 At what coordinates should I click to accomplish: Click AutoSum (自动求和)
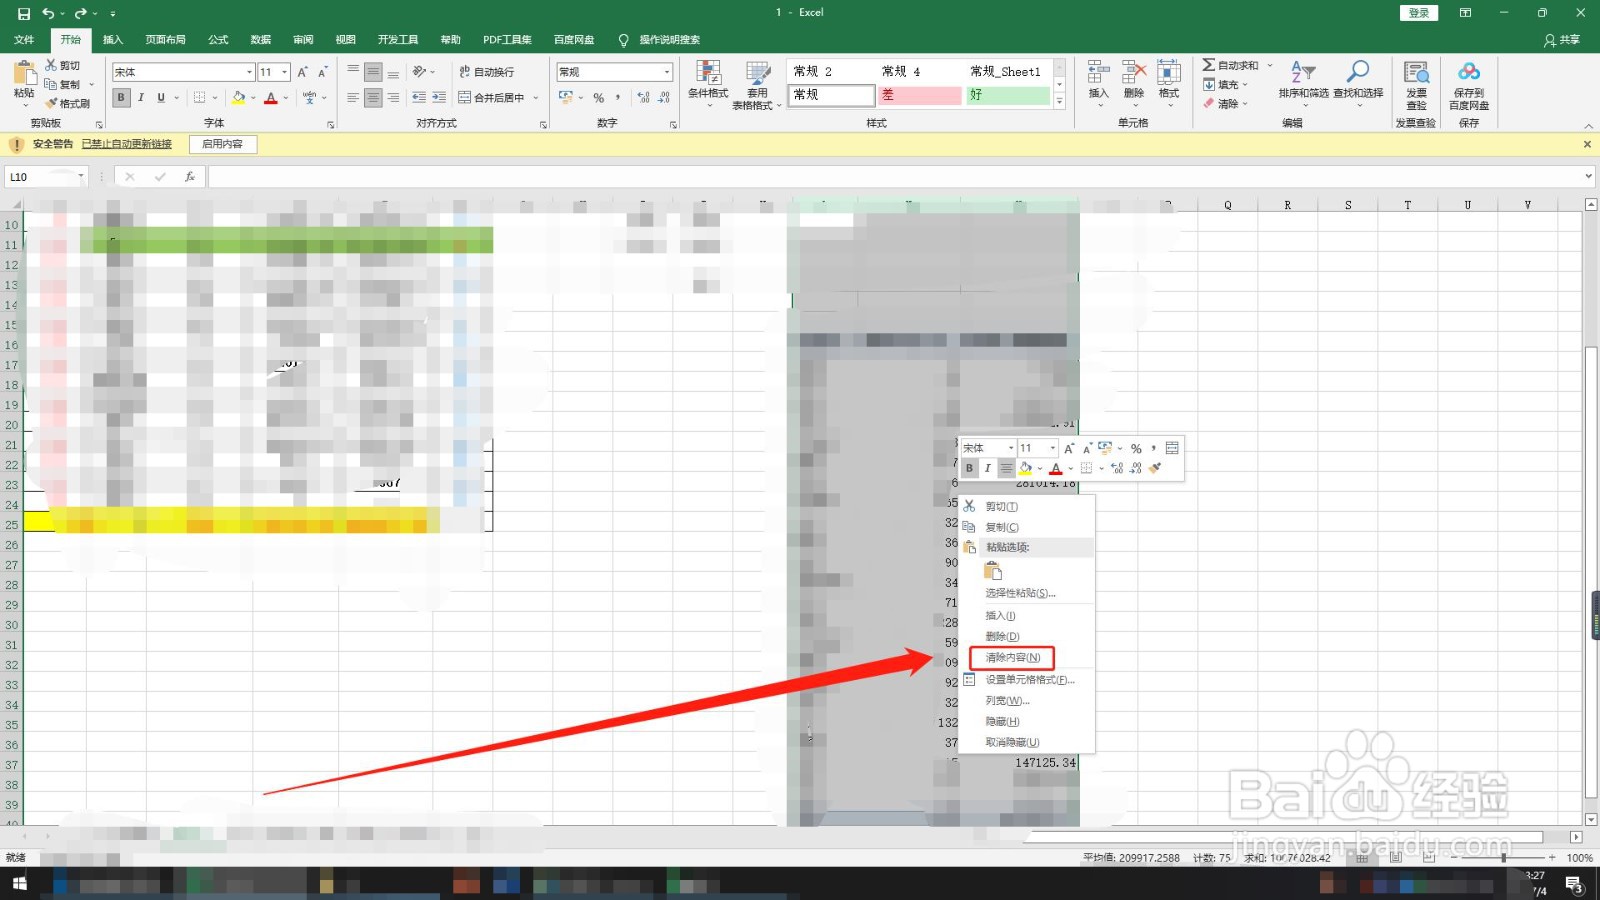1231,65
